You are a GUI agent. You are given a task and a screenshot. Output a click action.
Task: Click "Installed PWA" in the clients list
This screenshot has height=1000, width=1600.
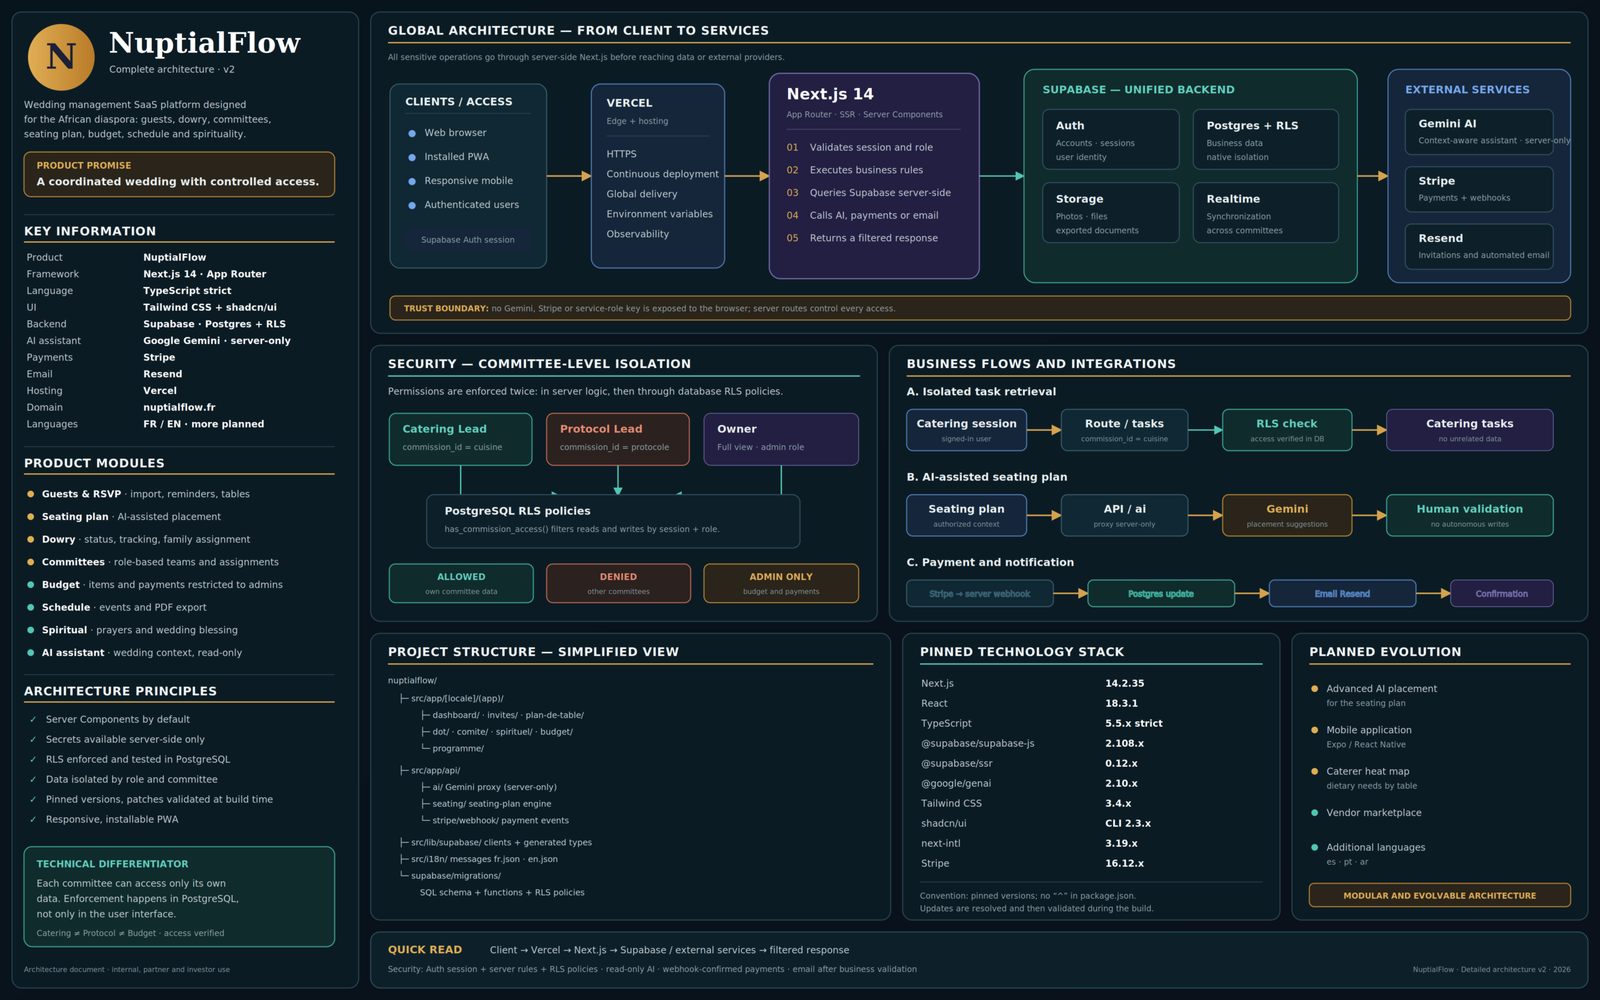click(x=456, y=157)
